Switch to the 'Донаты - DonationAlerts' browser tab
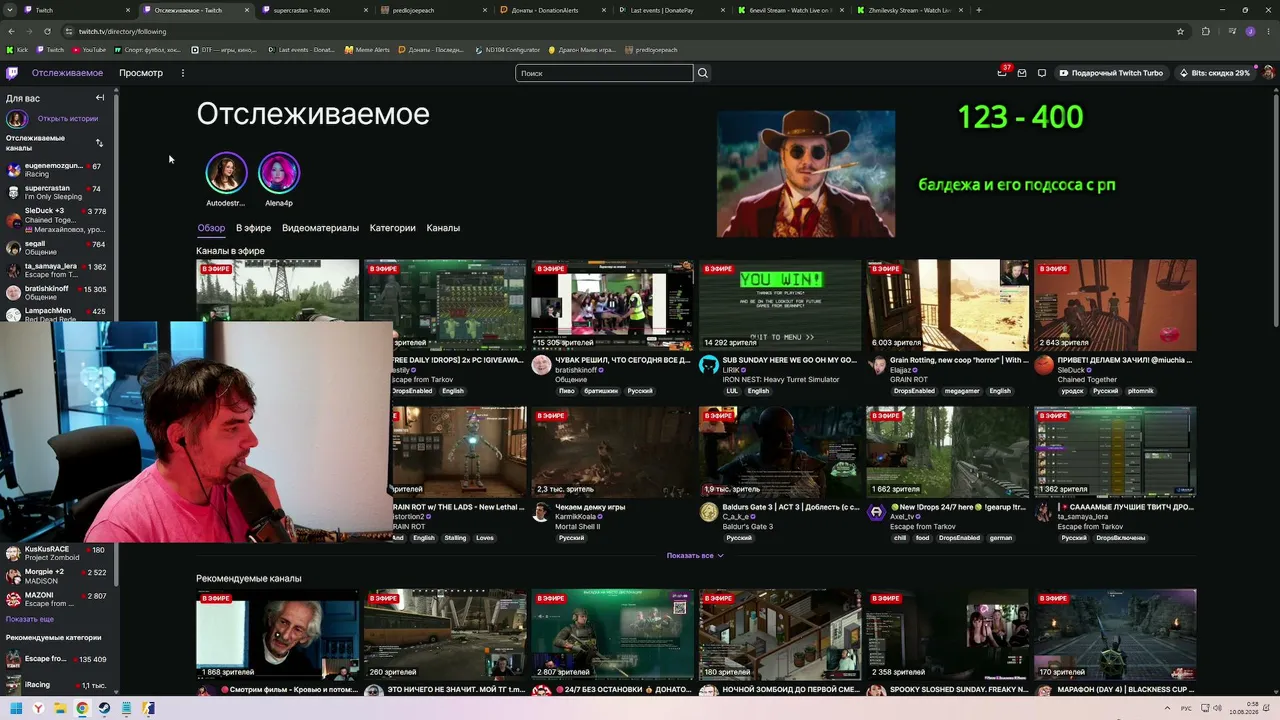 click(553, 10)
